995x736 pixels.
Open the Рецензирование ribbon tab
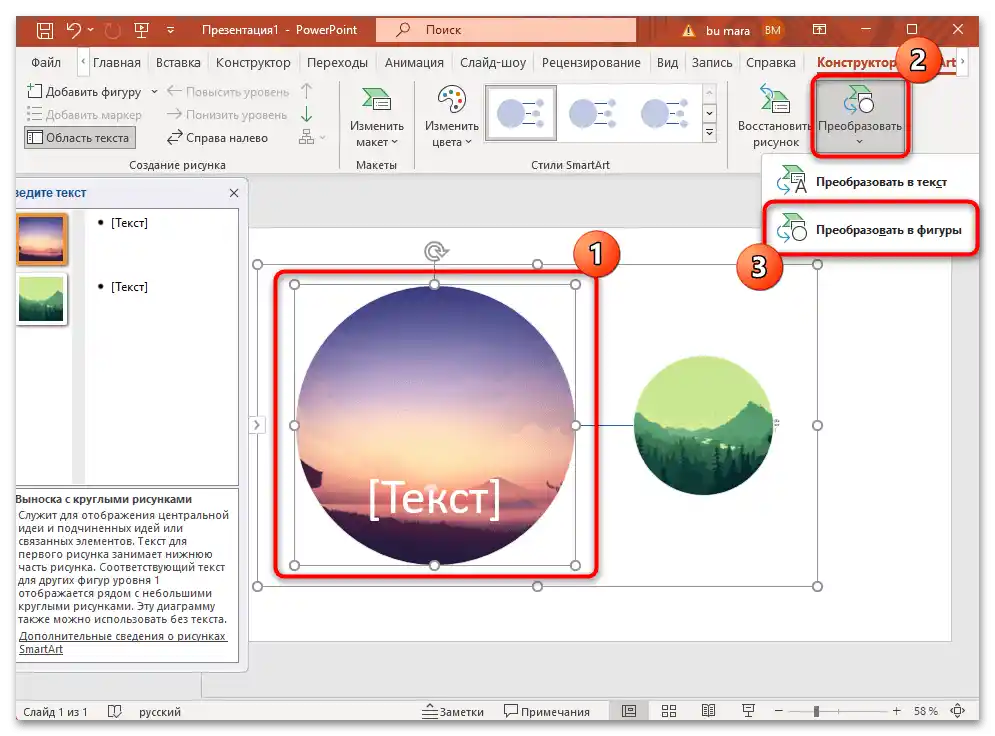[591, 62]
